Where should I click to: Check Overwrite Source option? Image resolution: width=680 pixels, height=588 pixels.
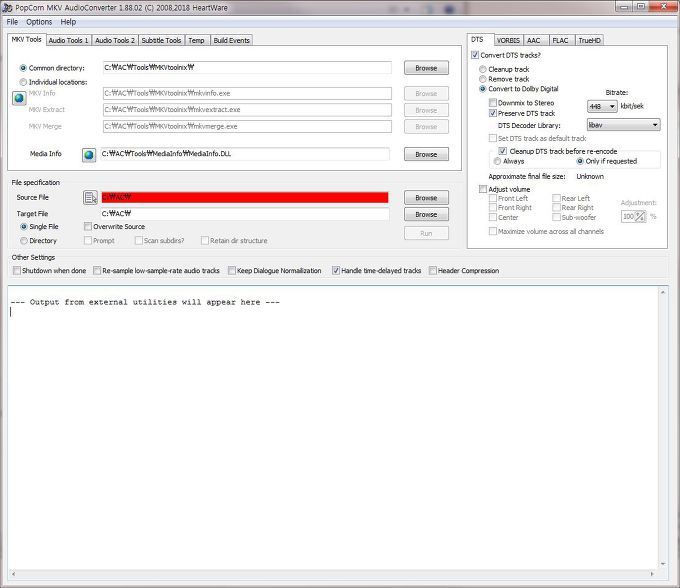88,227
